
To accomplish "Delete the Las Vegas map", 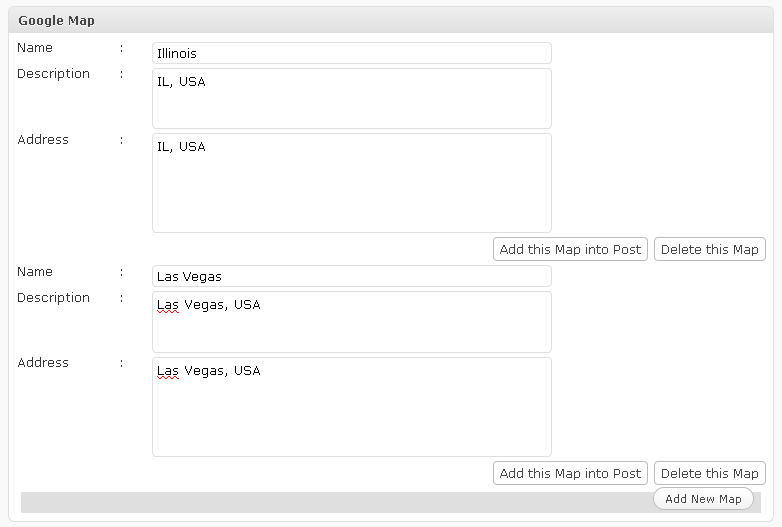I will (x=710, y=473).
